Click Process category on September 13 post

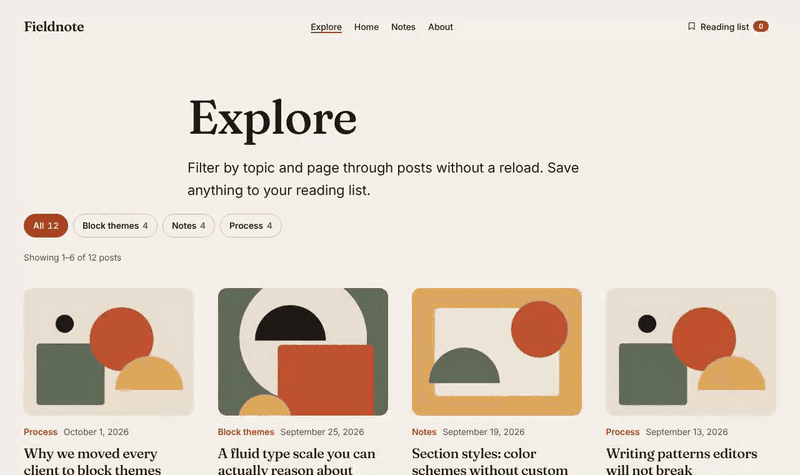(622, 432)
